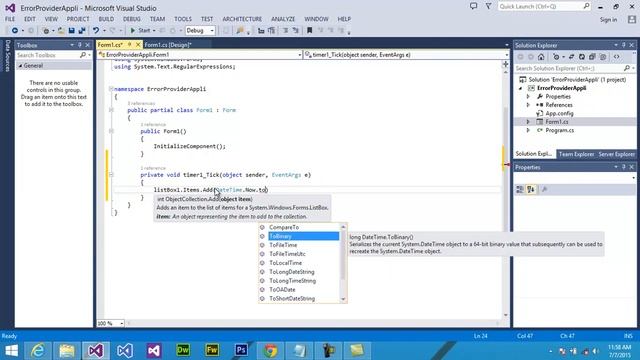640x360 pixels.
Task: Click the View Code icon in Solution Explorer
Action: 617,57
